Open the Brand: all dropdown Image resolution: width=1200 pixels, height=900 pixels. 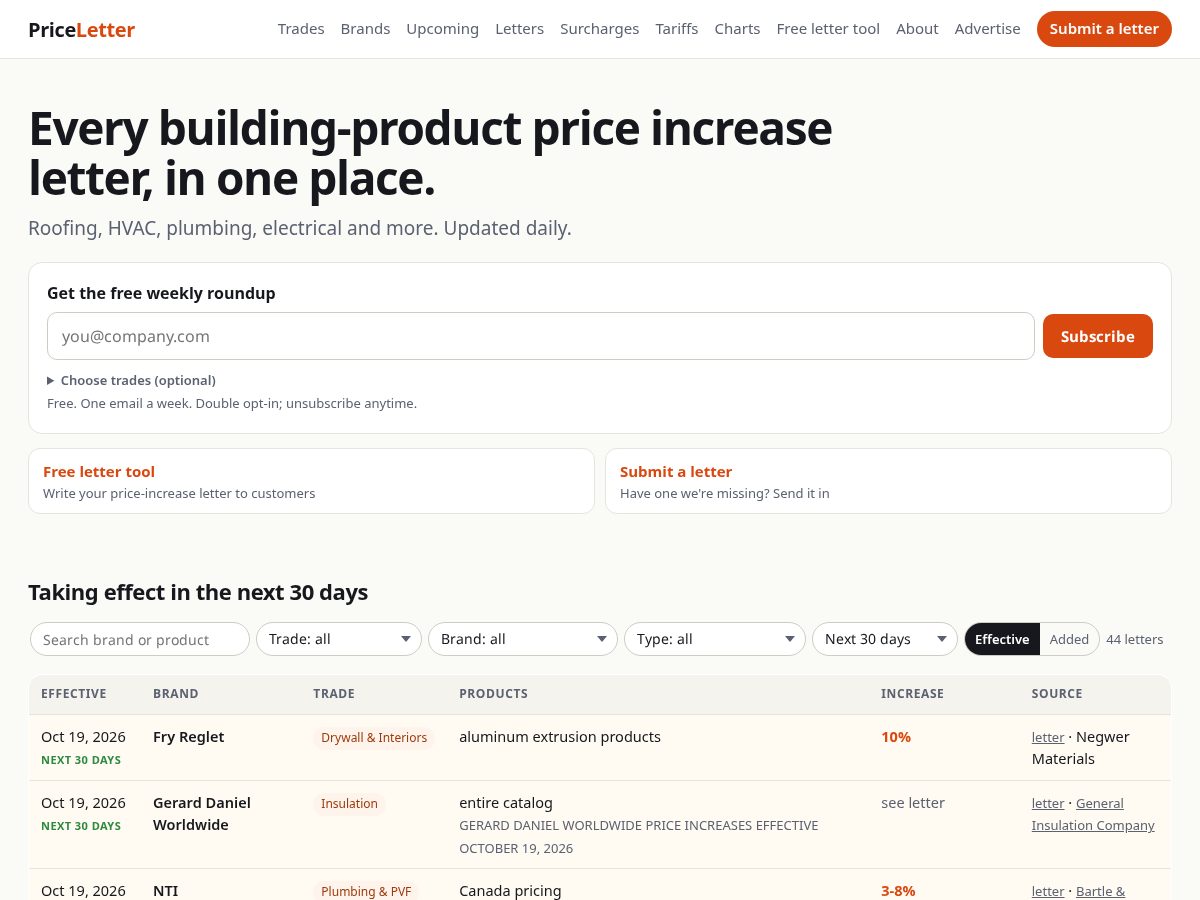point(522,639)
